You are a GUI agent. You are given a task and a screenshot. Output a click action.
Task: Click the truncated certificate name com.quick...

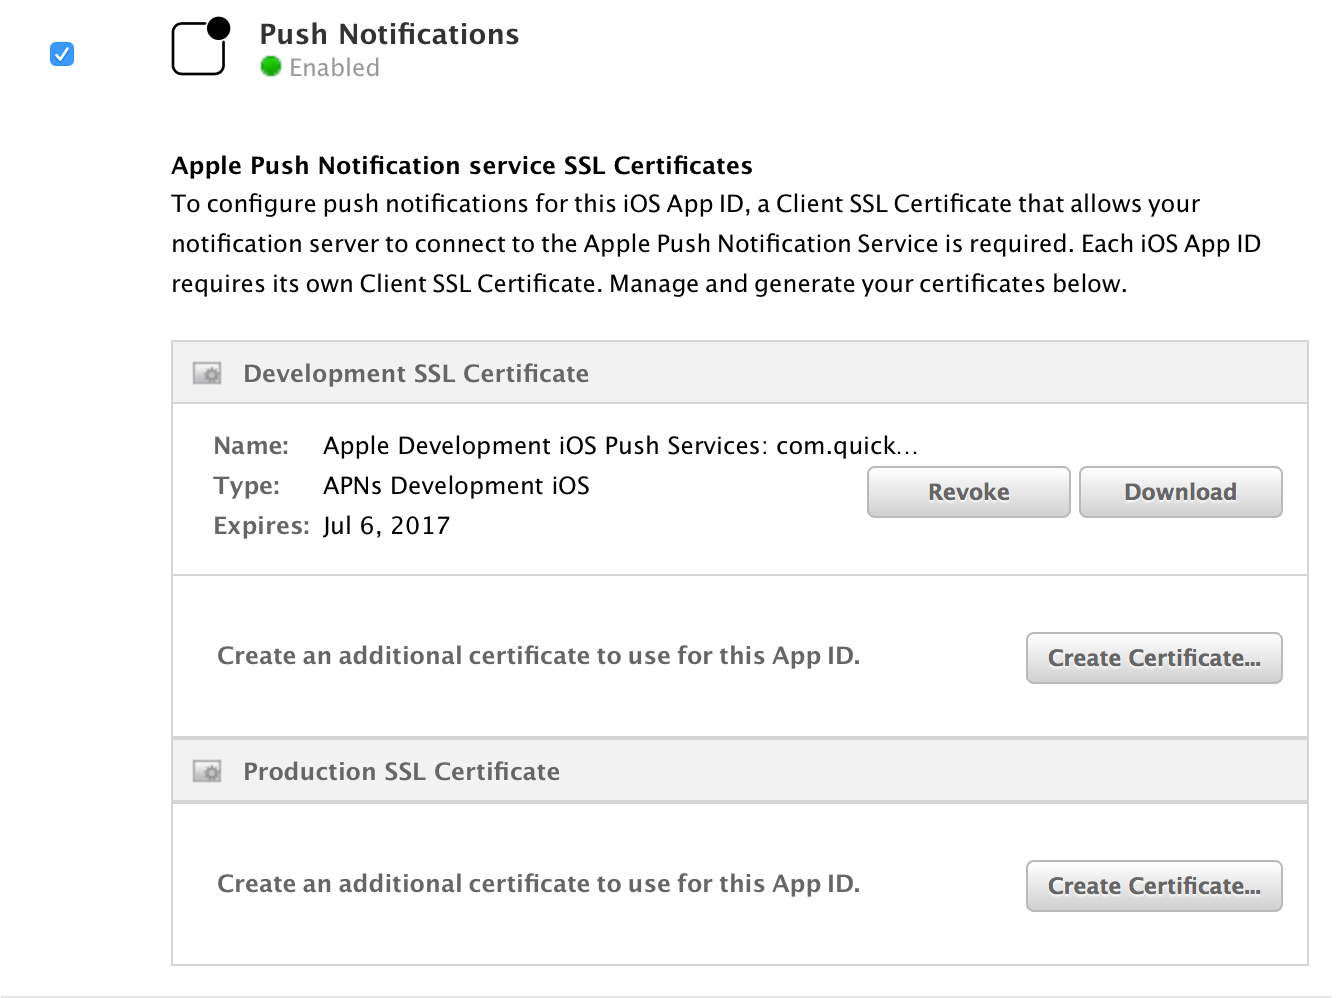[x=847, y=446]
